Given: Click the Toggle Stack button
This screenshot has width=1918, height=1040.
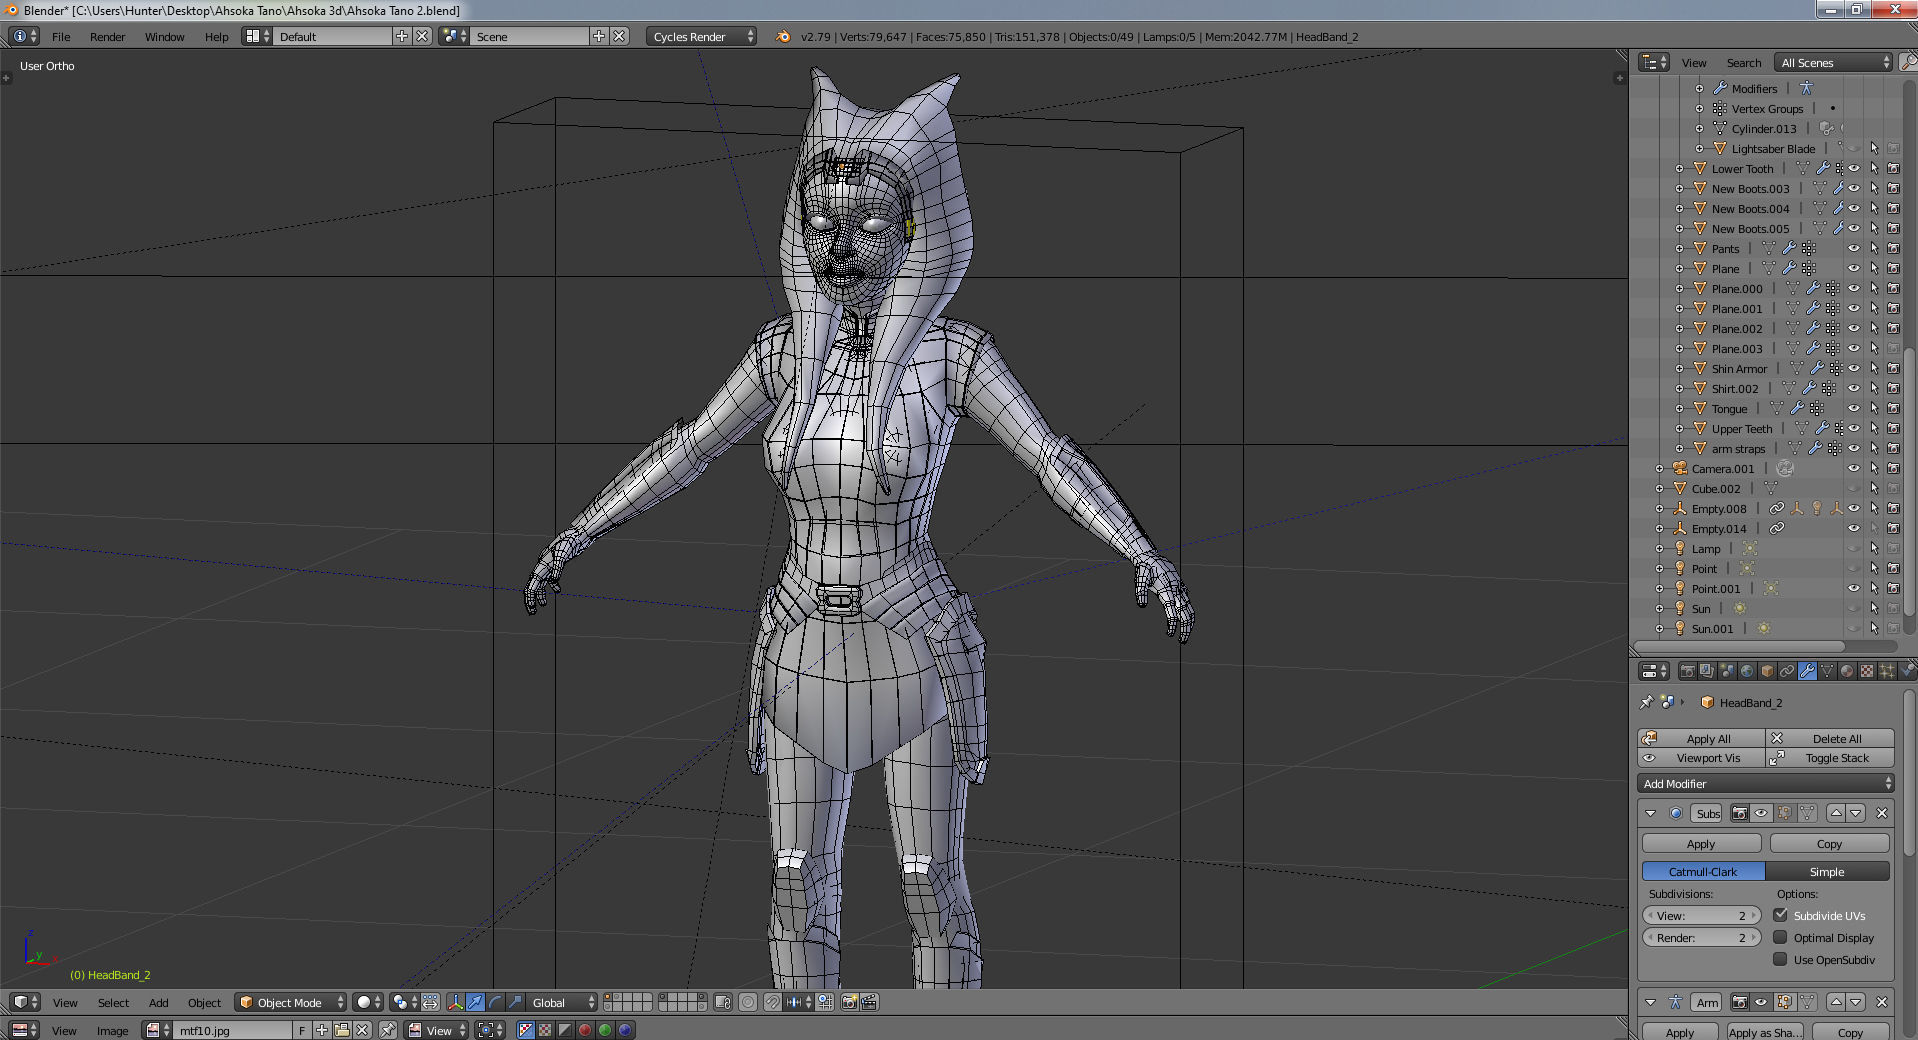Looking at the screenshot, I should pyautogui.click(x=1830, y=757).
